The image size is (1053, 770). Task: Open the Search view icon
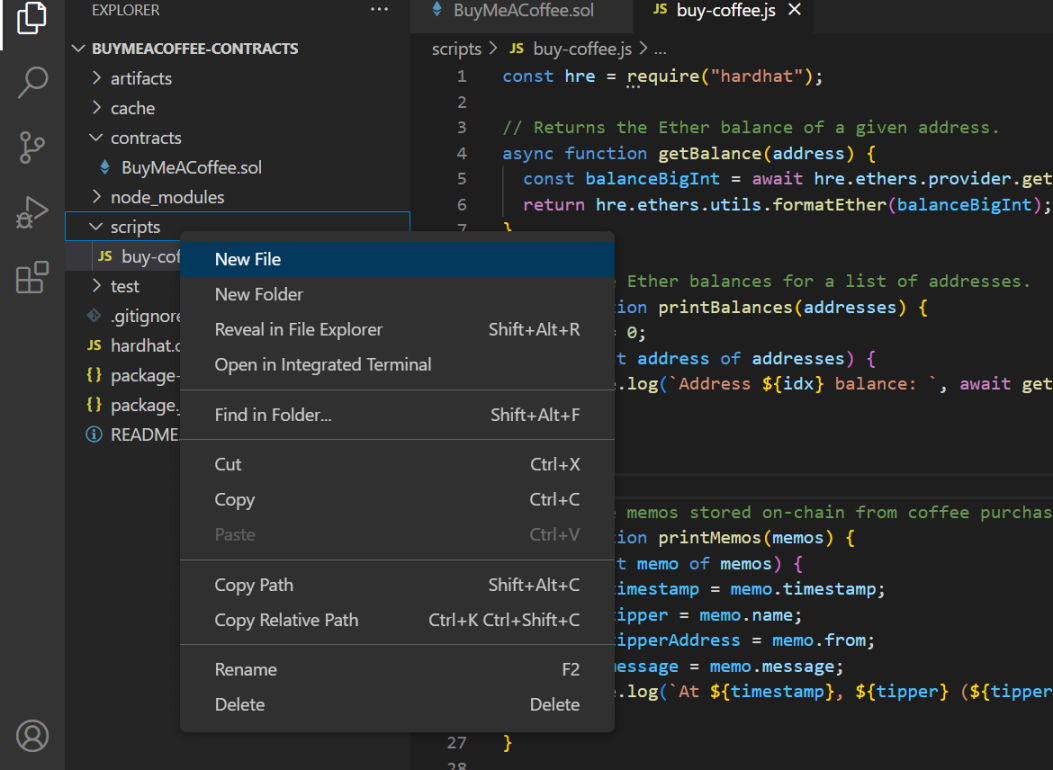pos(32,82)
